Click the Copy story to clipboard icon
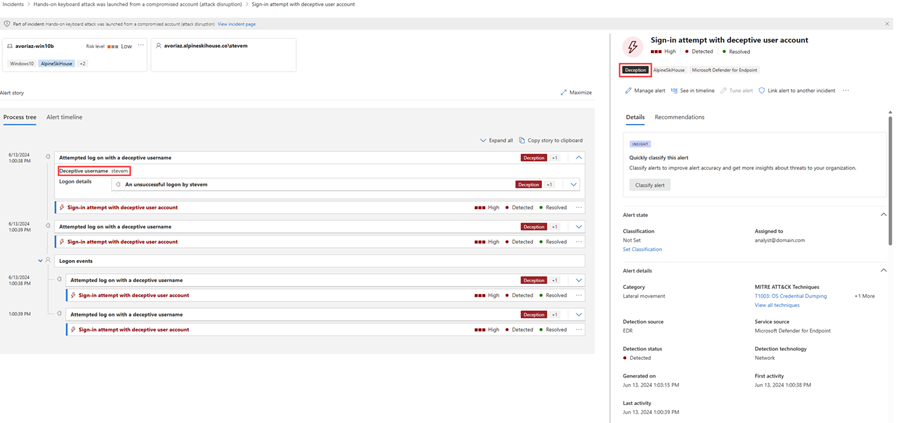 [522, 141]
